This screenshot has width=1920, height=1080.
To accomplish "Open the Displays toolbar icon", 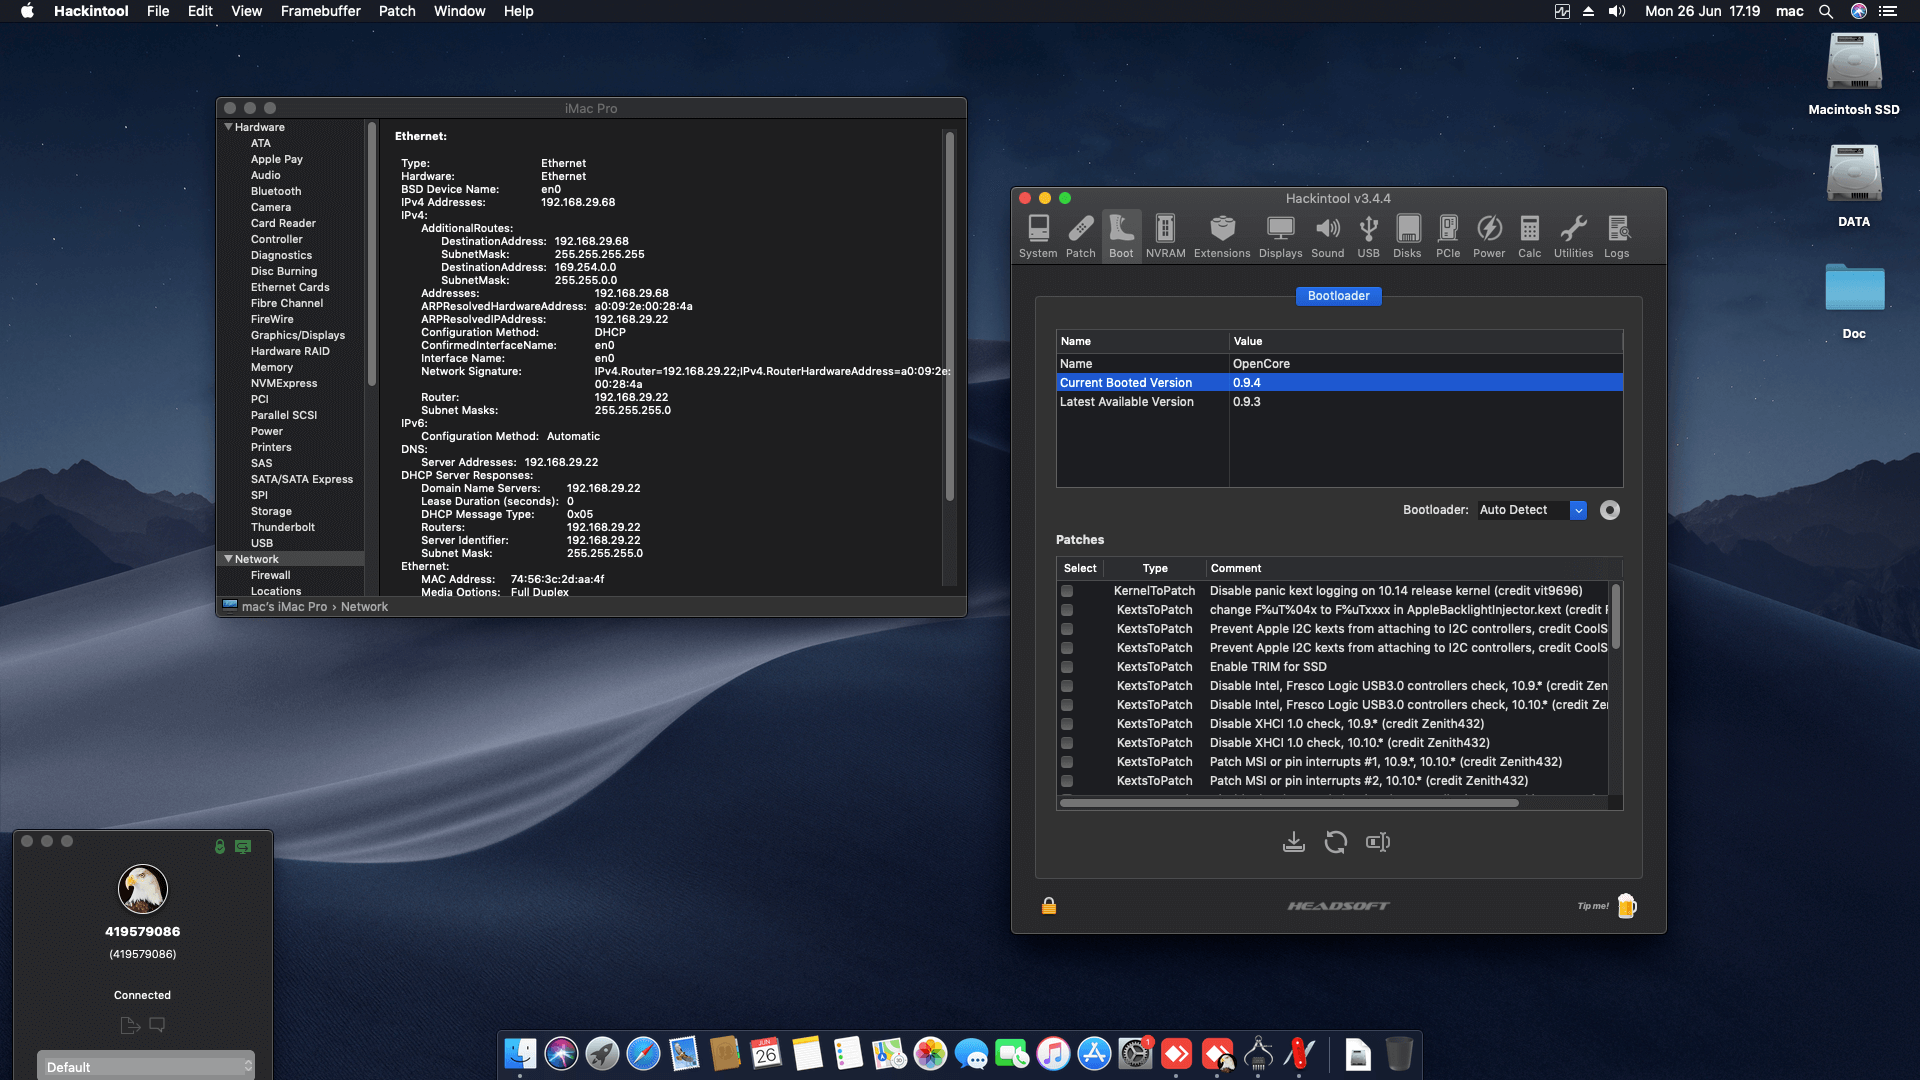I will tap(1280, 236).
